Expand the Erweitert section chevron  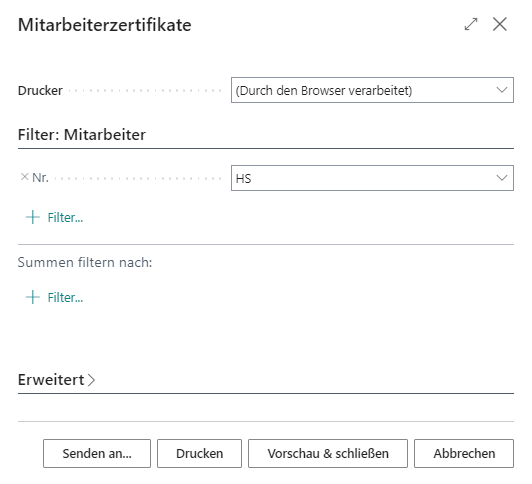pyautogui.click(x=91, y=380)
